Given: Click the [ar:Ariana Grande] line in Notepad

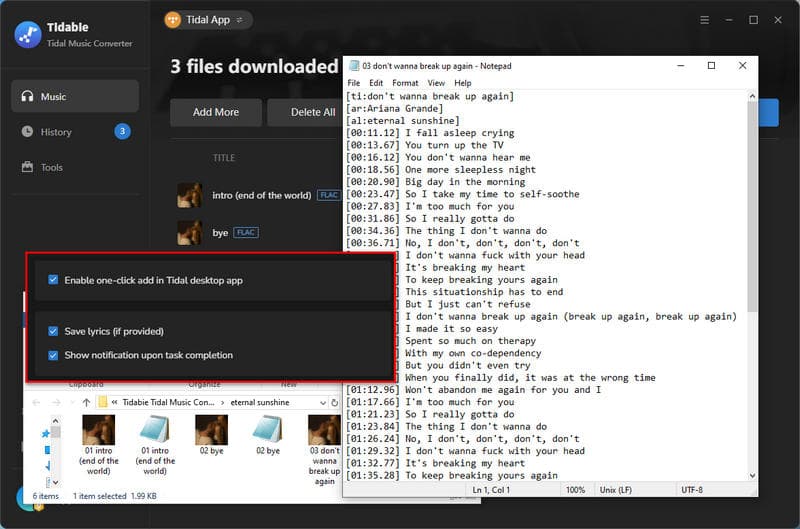Looking at the screenshot, I should [394, 108].
